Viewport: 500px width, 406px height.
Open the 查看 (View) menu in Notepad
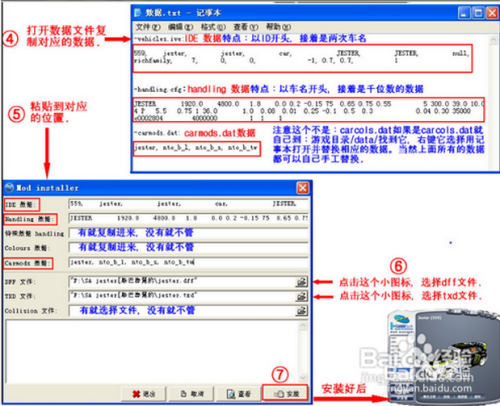pyautogui.click(x=246, y=27)
